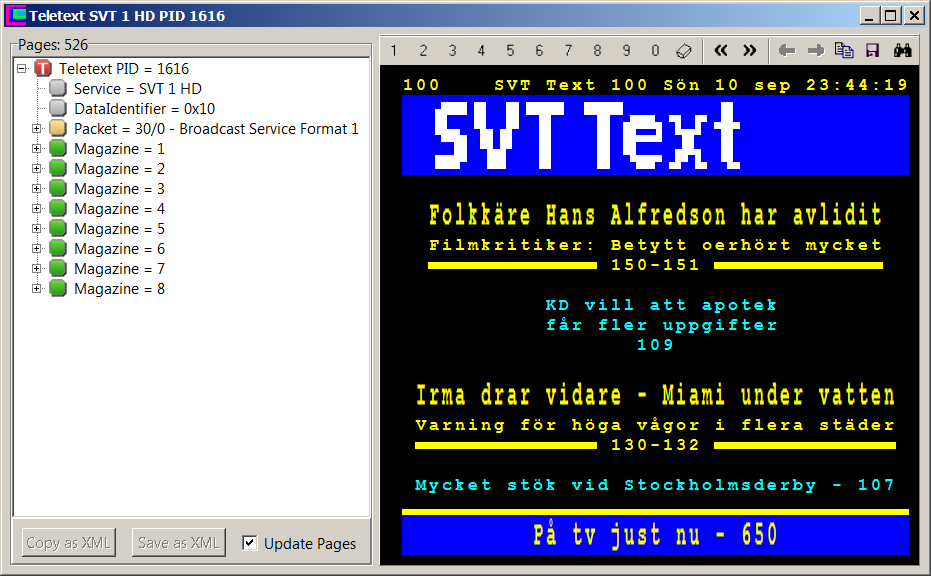Select the Magazine = 6 label
Screen dimensions: 931x576
coord(119,249)
